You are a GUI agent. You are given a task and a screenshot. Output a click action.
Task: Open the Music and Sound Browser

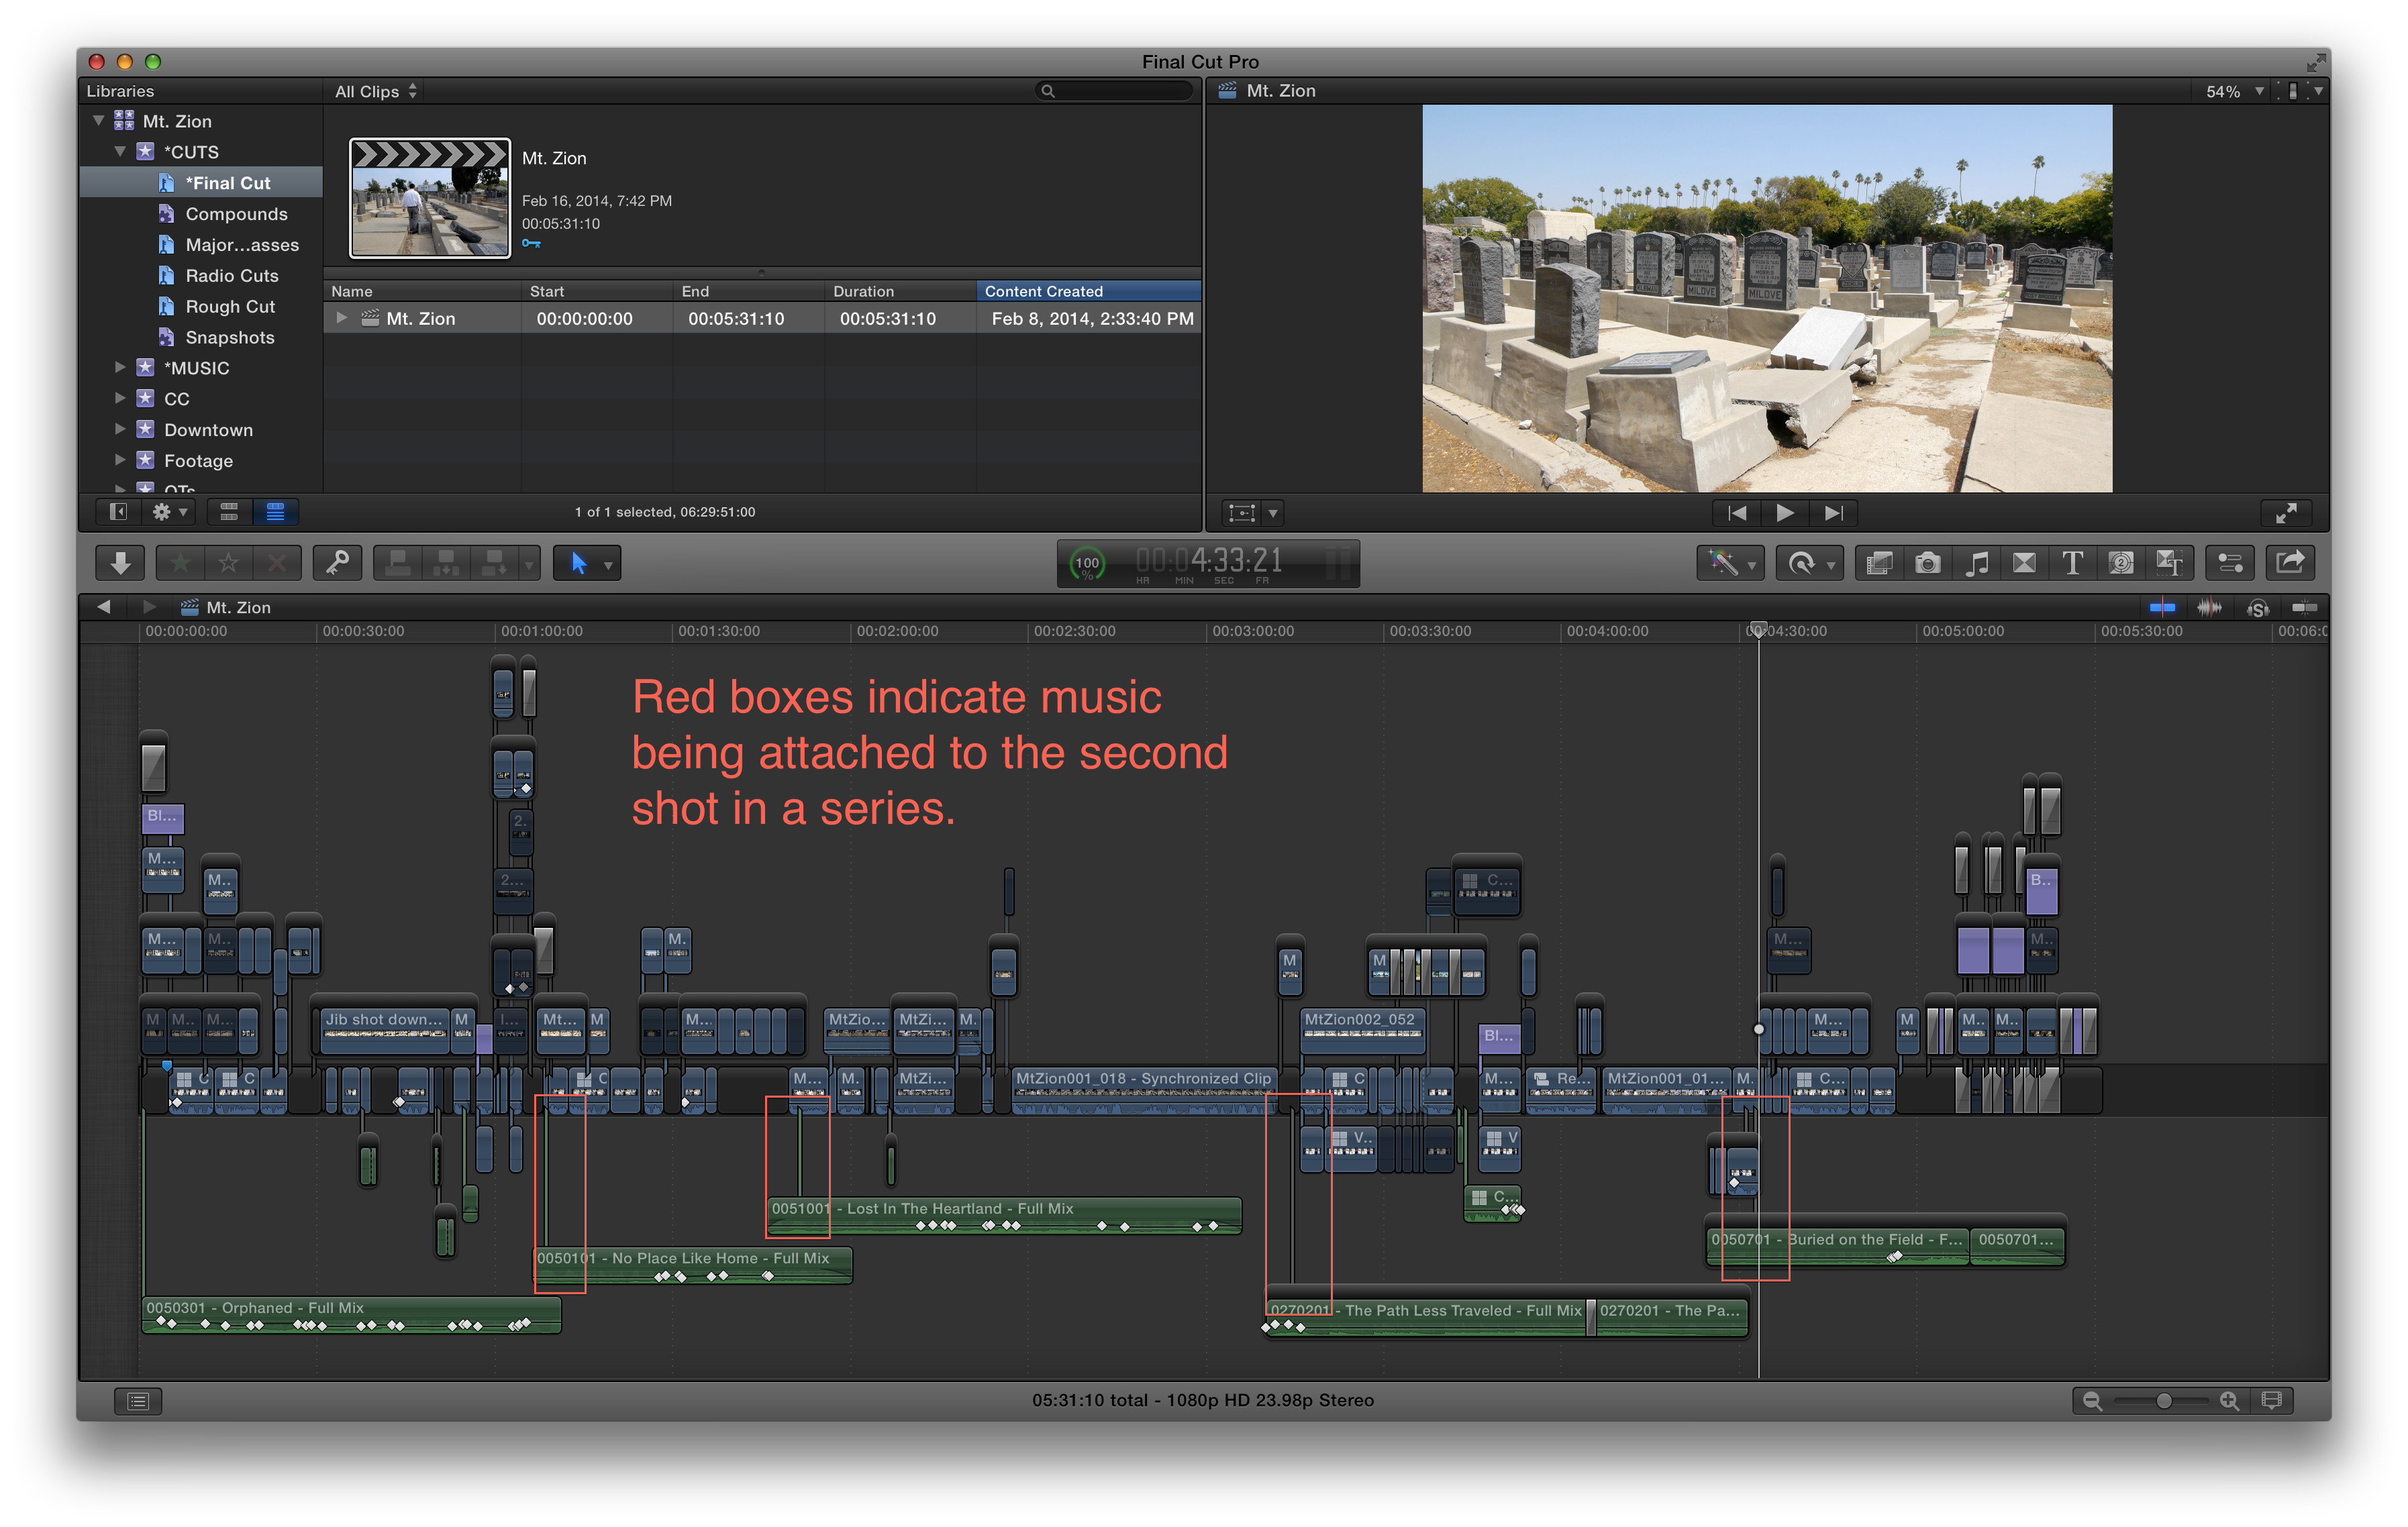click(1976, 563)
